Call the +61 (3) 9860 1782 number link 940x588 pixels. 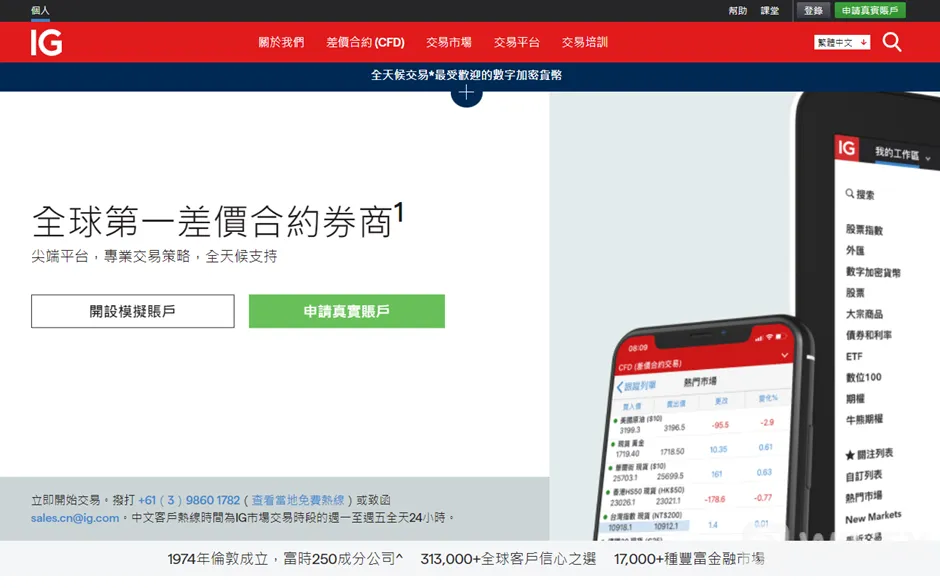189,500
